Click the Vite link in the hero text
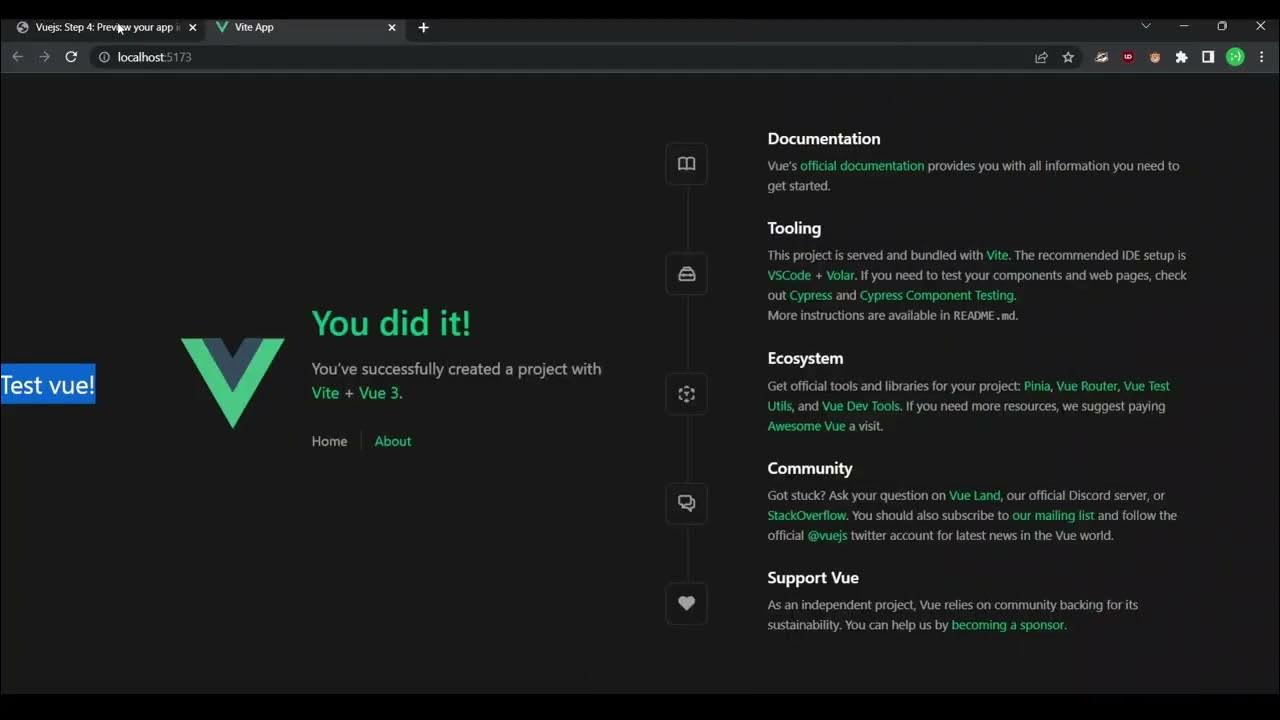The width and height of the screenshot is (1280, 720). tap(325, 393)
